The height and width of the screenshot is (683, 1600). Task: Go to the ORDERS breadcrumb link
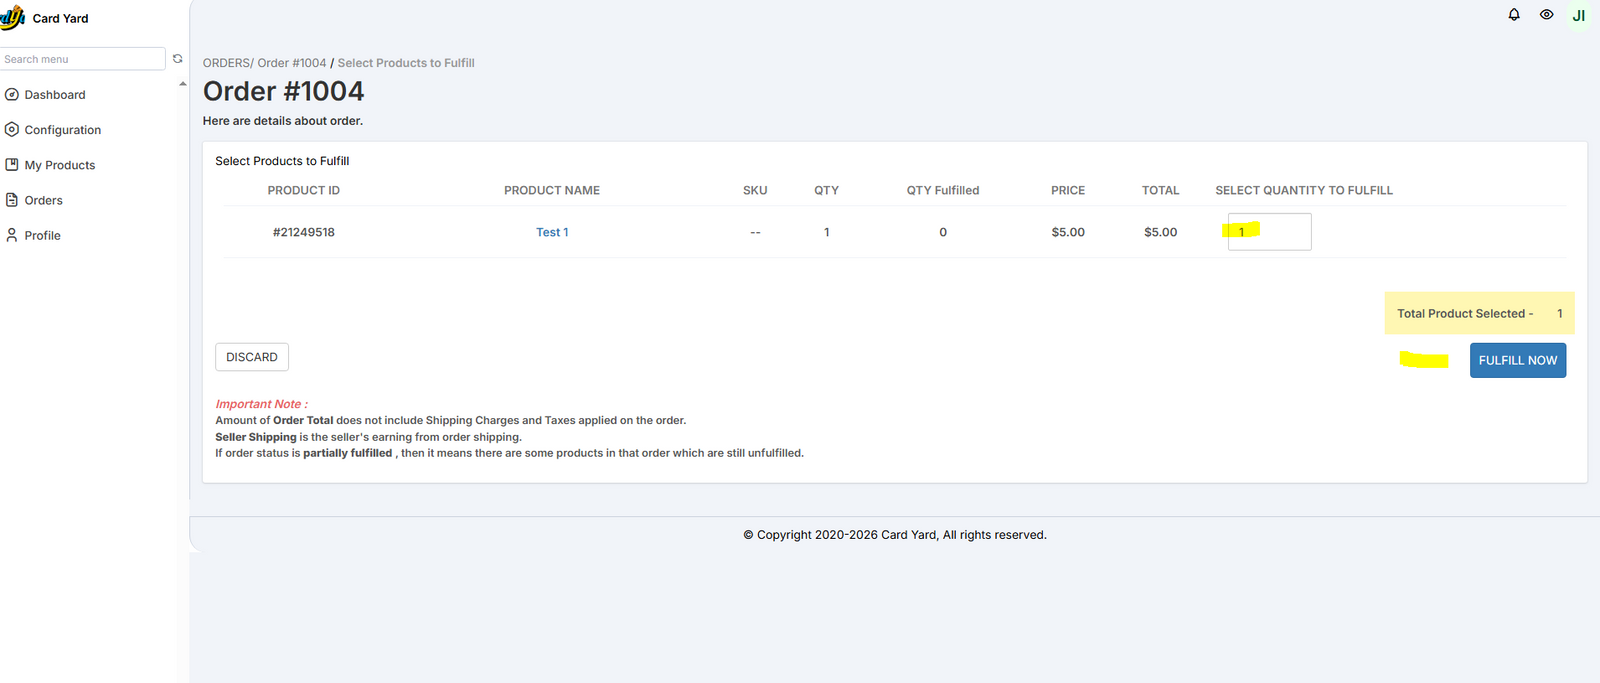point(226,63)
